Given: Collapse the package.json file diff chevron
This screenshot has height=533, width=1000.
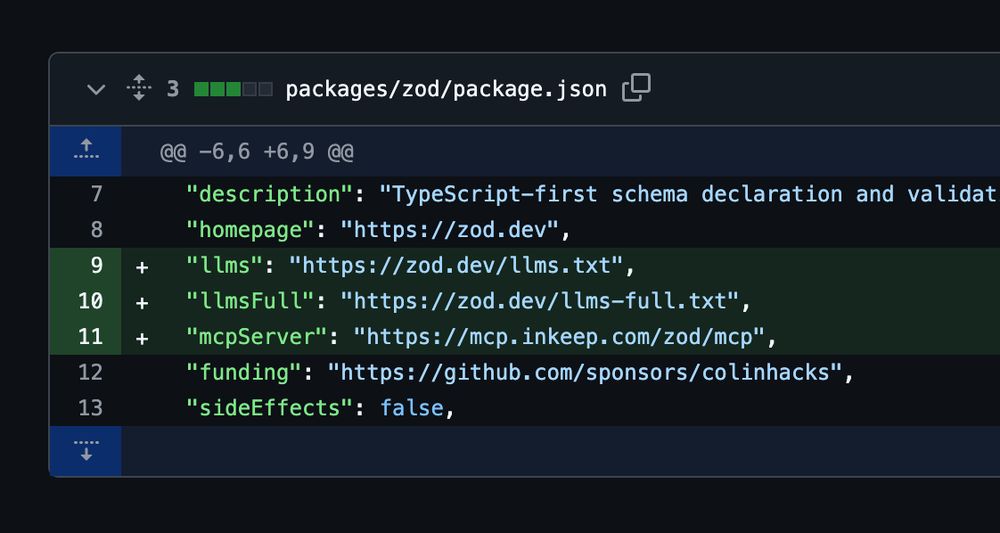Looking at the screenshot, I should [x=96, y=90].
